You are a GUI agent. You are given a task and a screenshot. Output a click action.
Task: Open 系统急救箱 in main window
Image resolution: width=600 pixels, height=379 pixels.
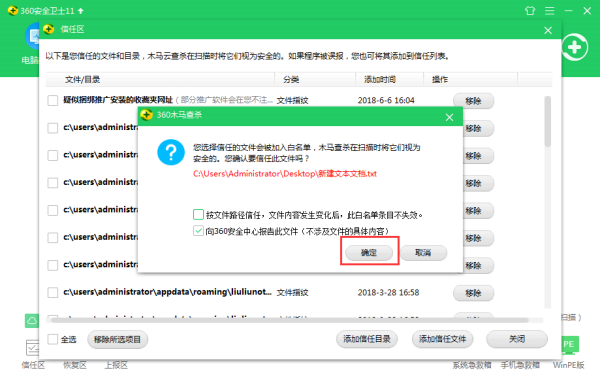[472, 365]
